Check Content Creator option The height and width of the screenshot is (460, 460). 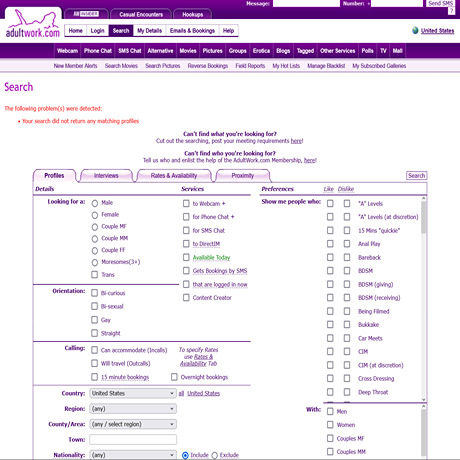(x=186, y=297)
